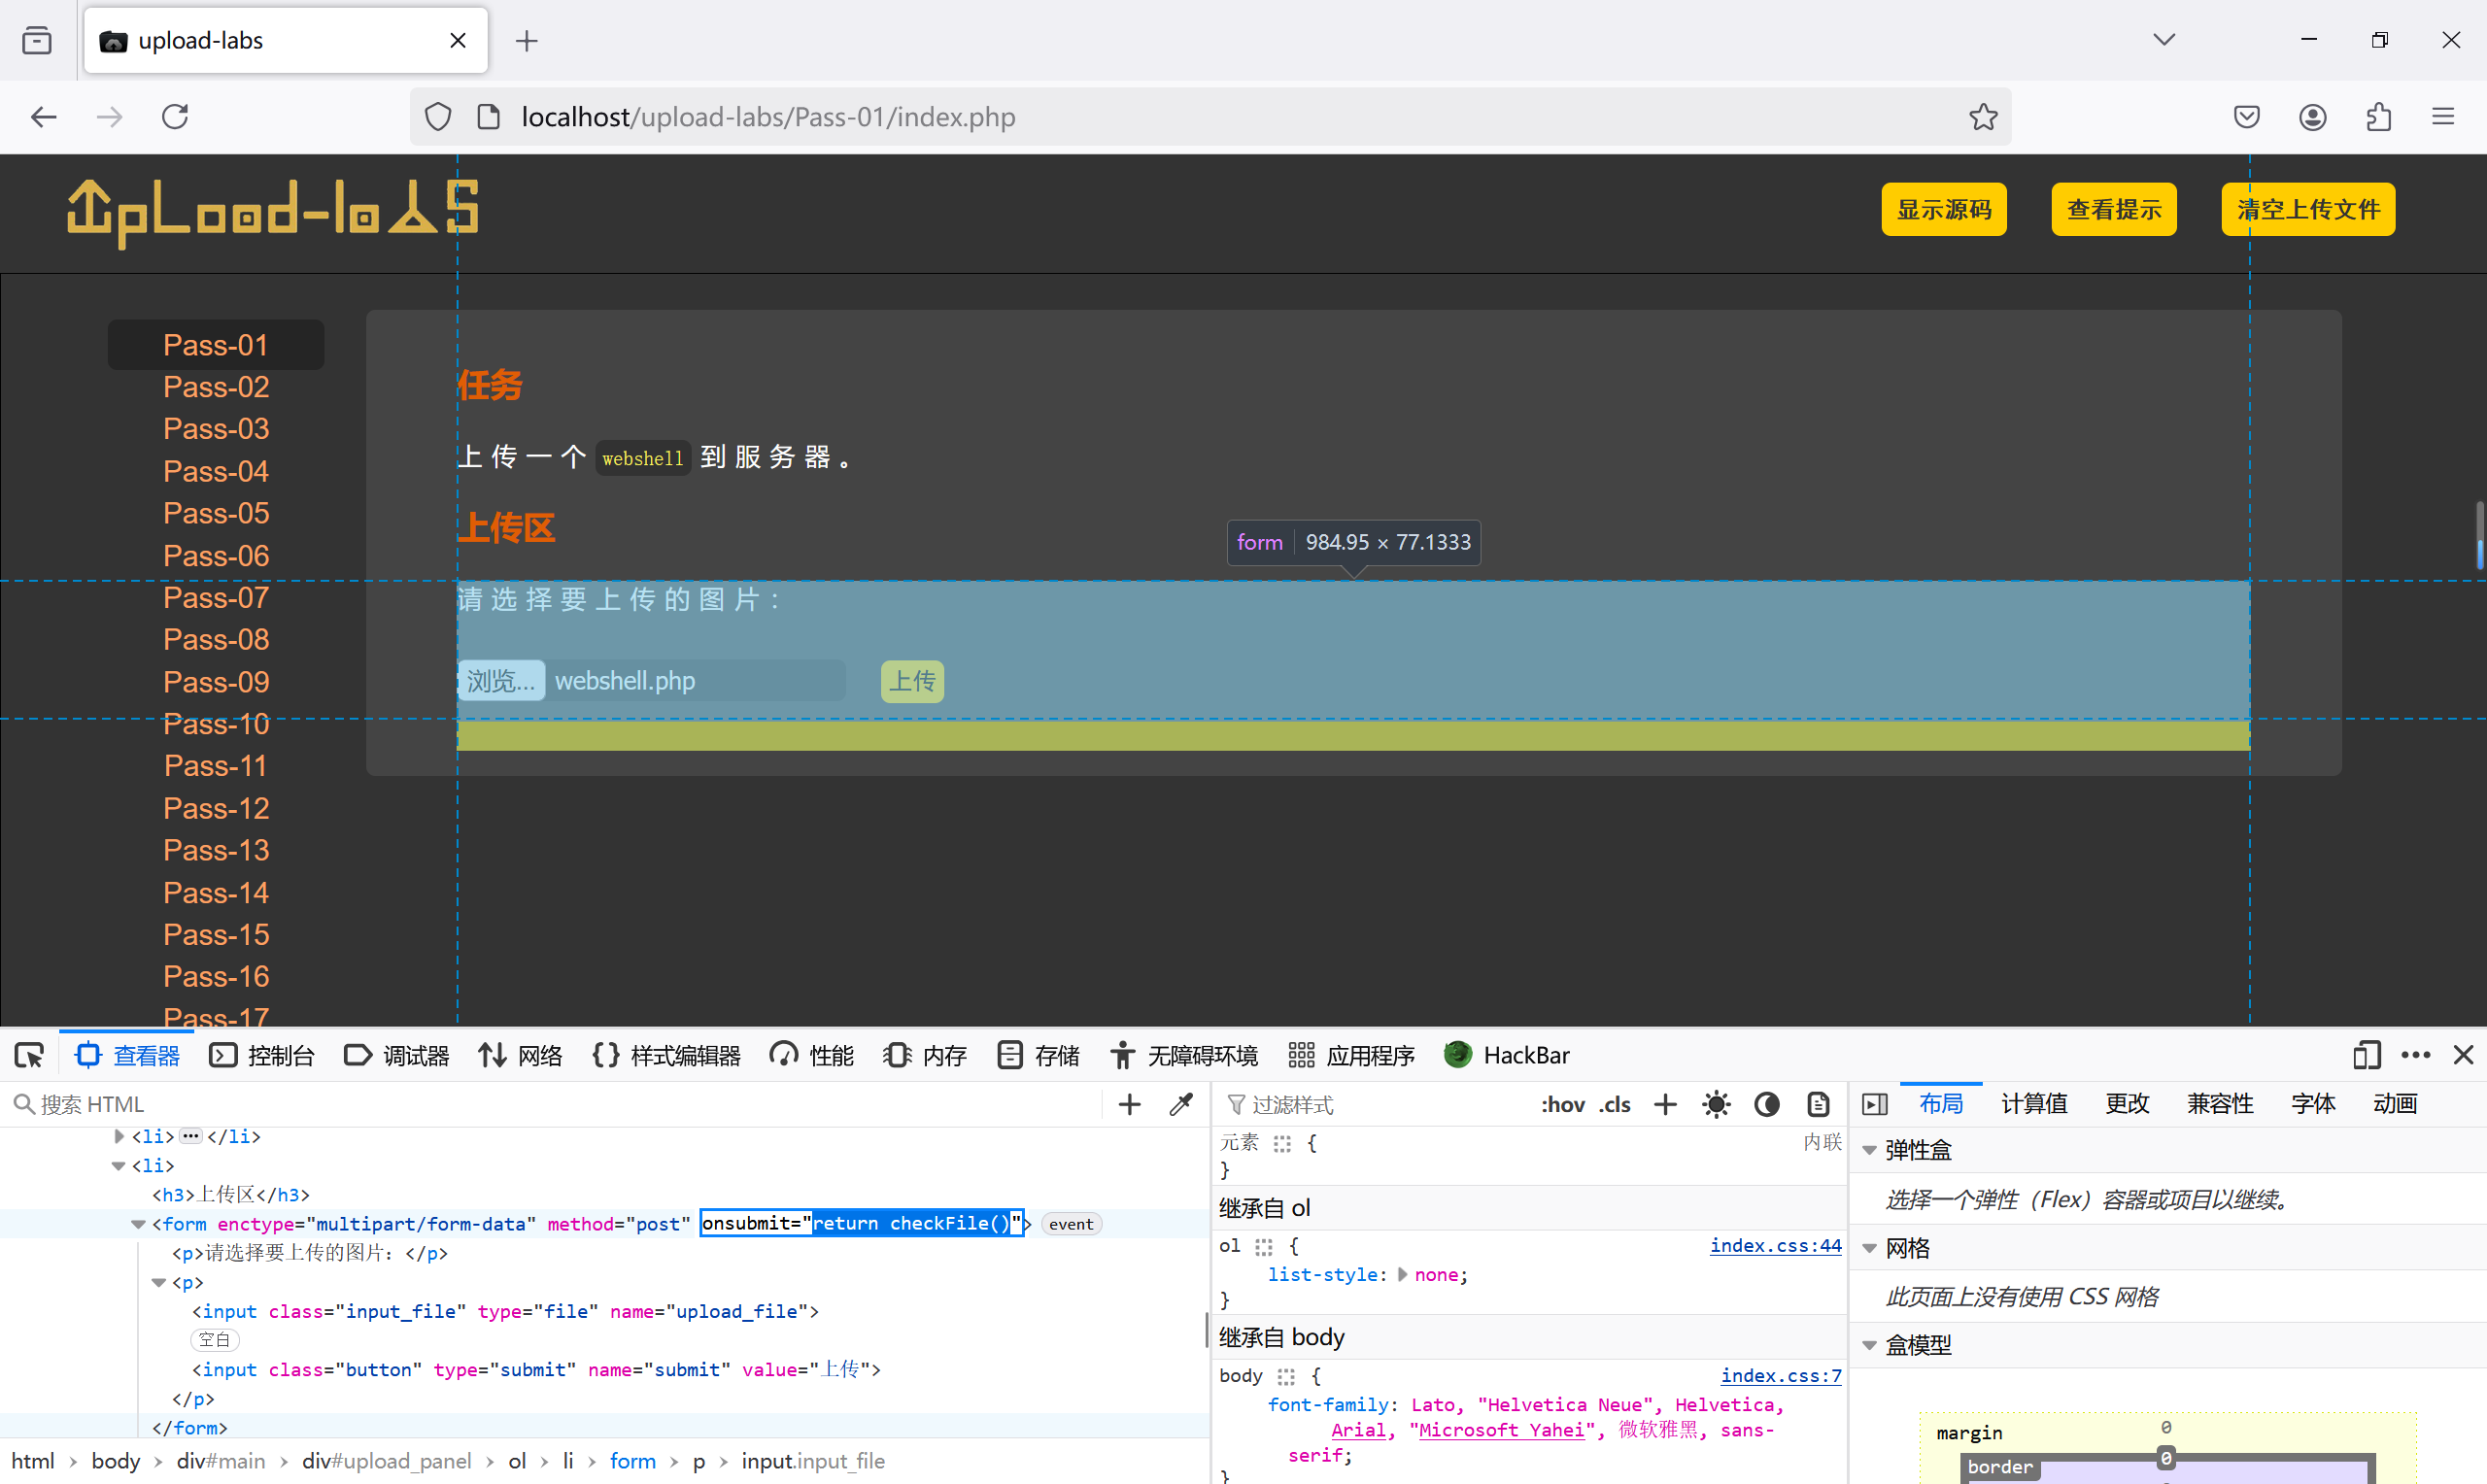The image size is (2487, 1484).
Task: Collapse the 弹性盒 section
Action: (1869, 1150)
